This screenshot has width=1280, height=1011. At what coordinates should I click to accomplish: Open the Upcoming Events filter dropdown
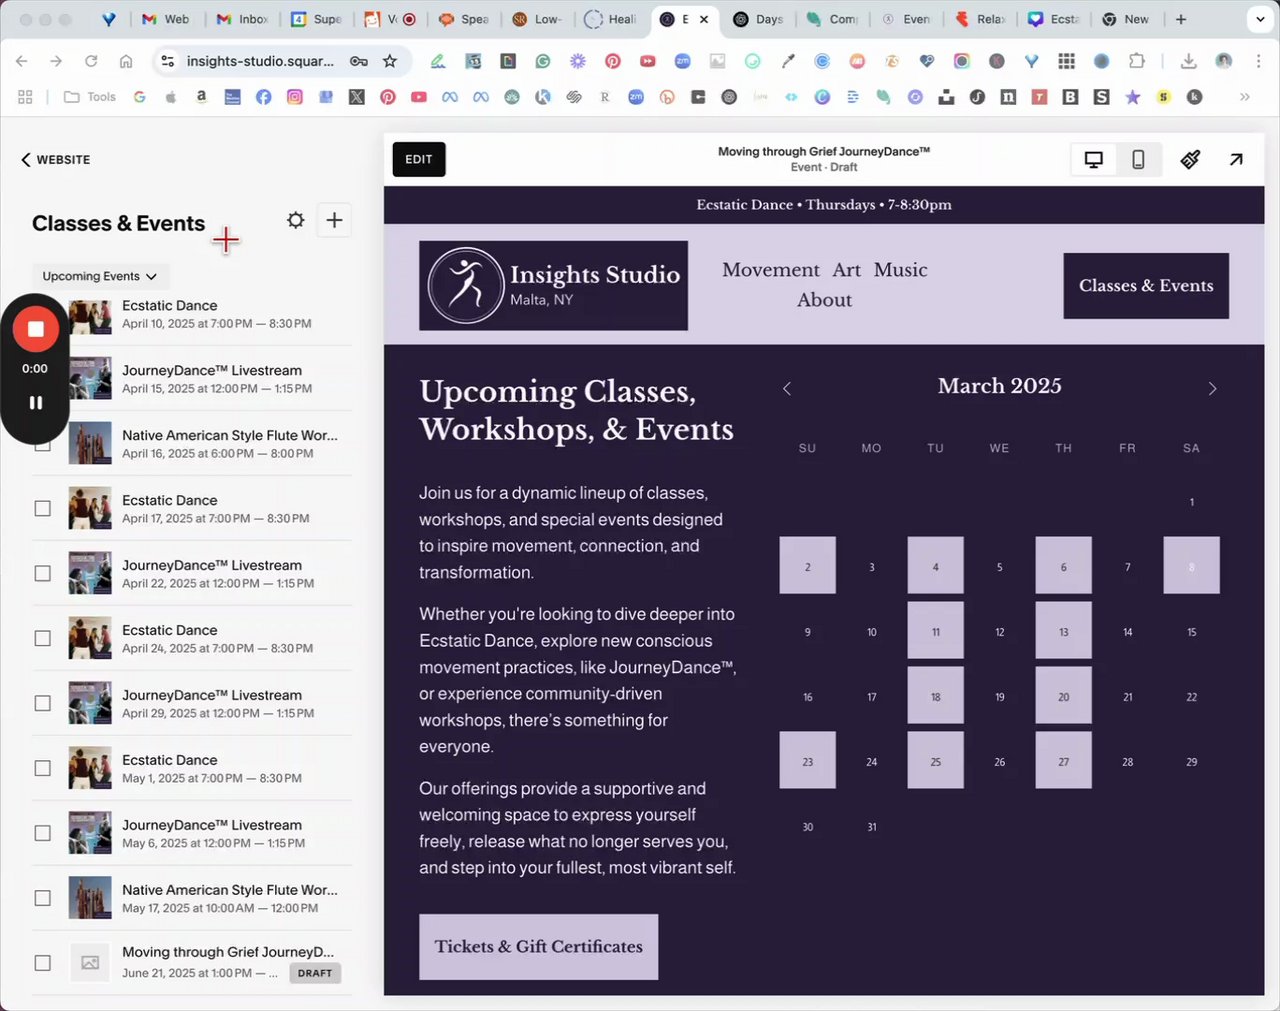[100, 276]
